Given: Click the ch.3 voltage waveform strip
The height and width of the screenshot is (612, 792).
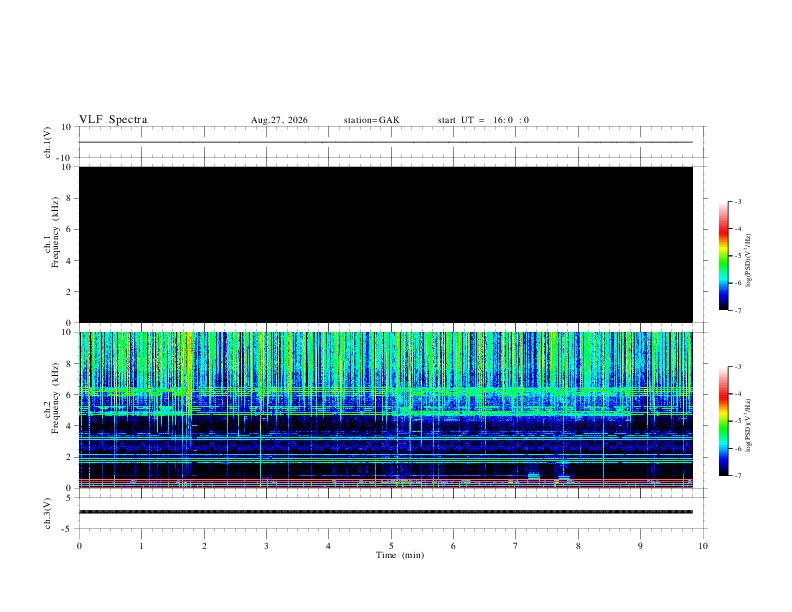Looking at the screenshot, I should click(386, 512).
